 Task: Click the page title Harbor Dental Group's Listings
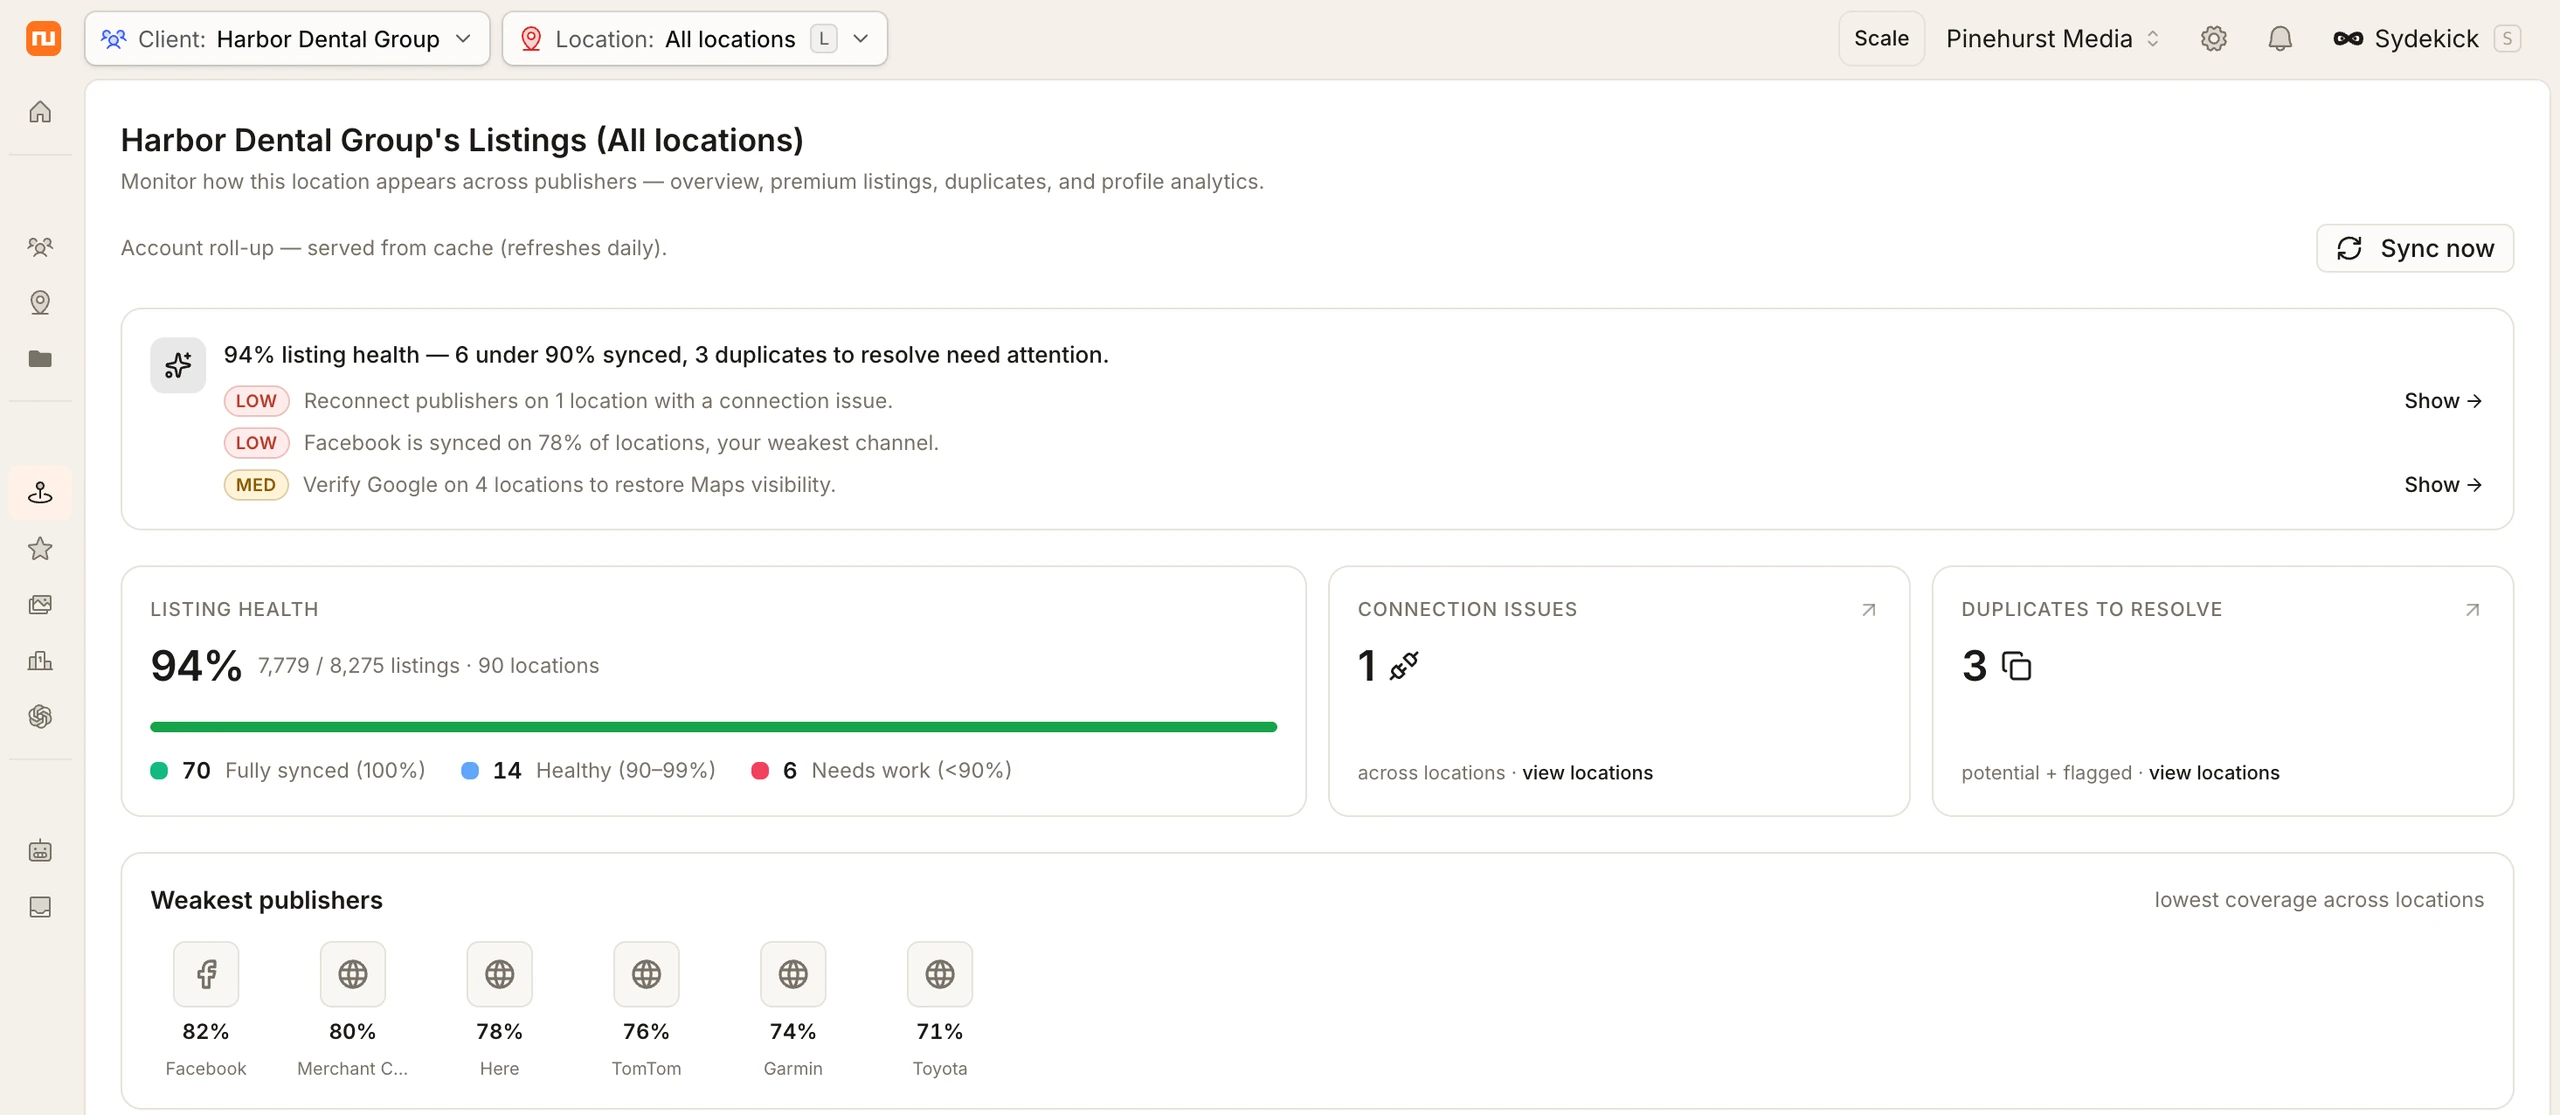462,140
